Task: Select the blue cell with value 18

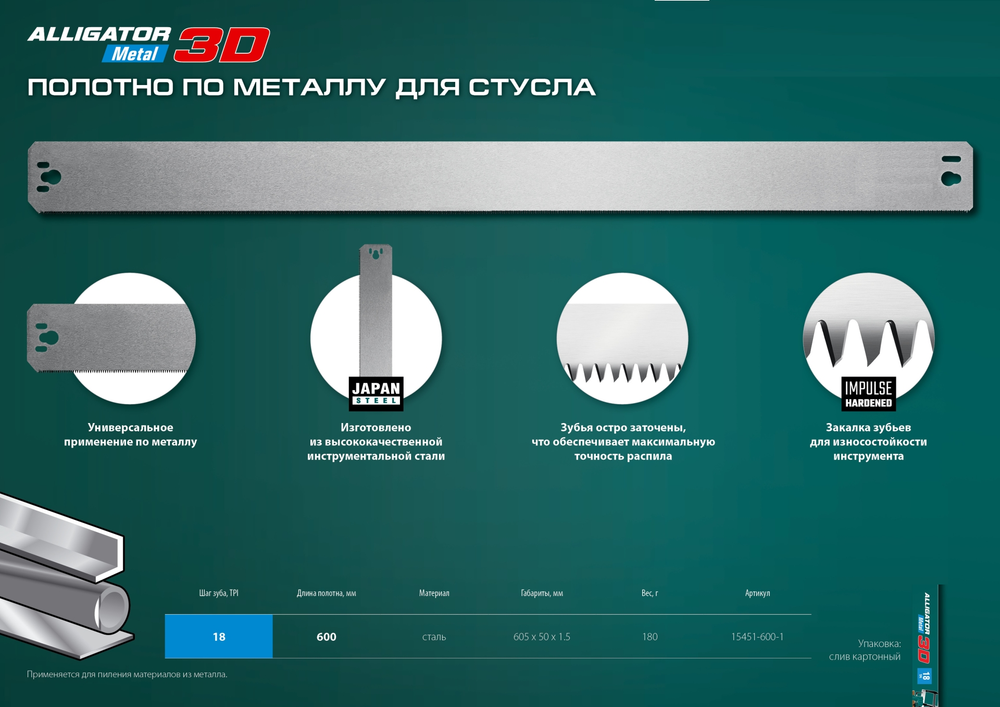Action: click(x=219, y=636)
